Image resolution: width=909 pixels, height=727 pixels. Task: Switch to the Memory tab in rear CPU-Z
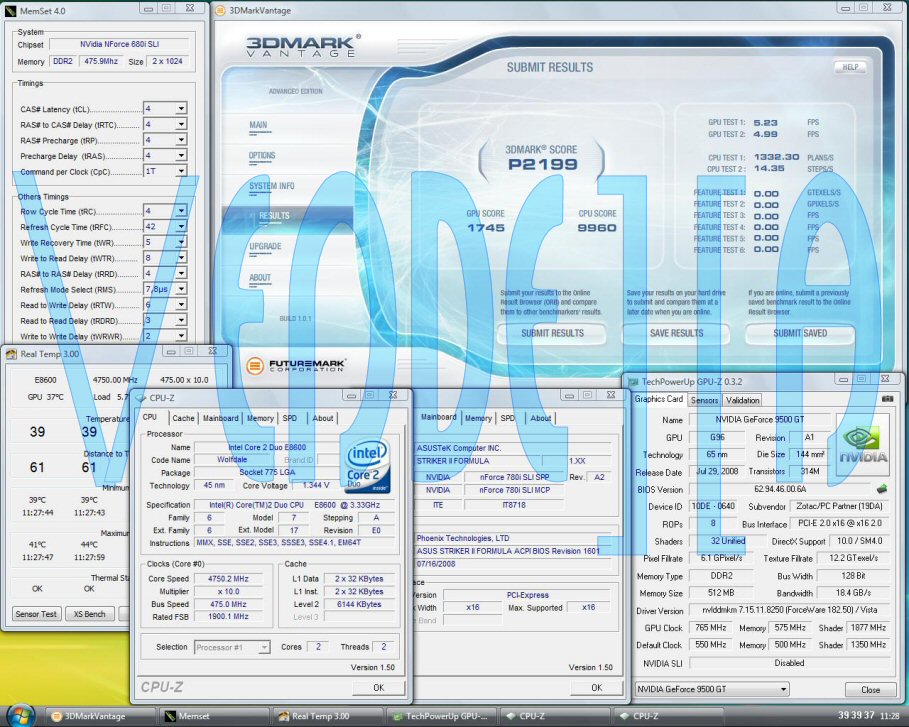click(478, 418)
